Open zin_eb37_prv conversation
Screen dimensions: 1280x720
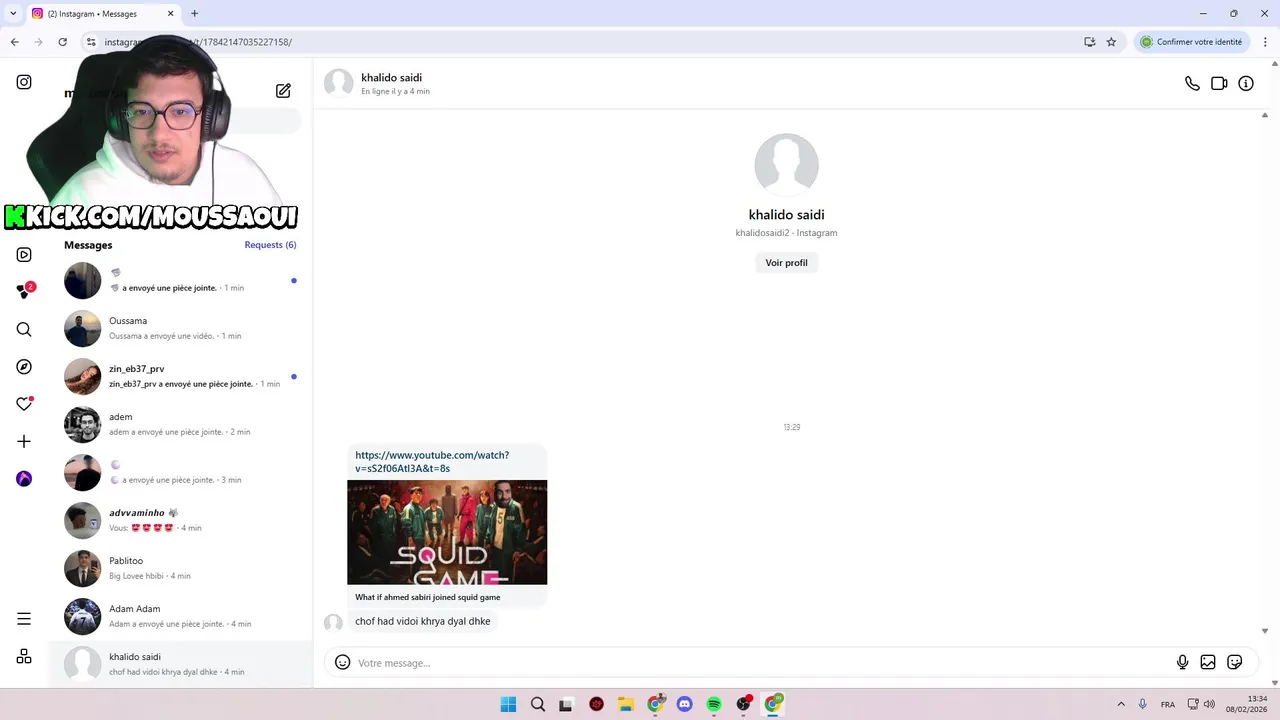pyautogui.click(x=180, y=376)
